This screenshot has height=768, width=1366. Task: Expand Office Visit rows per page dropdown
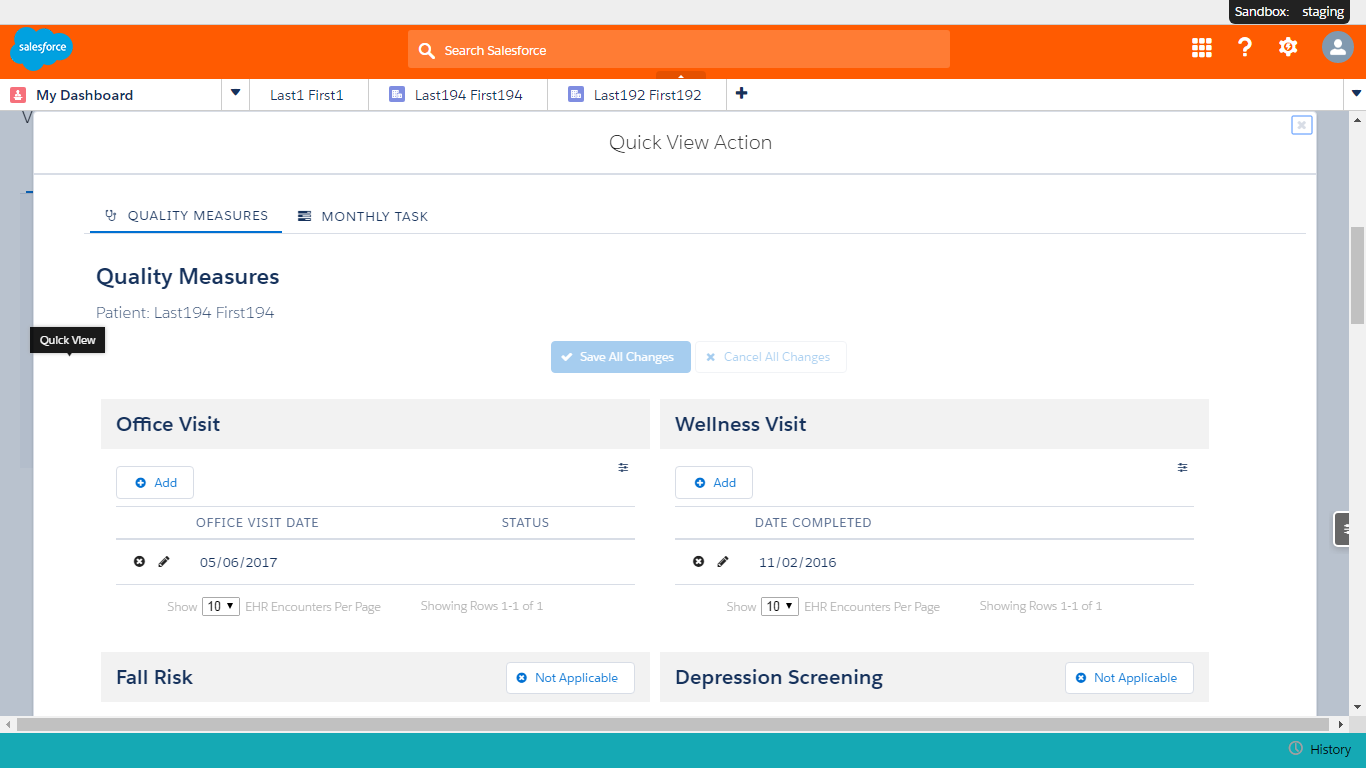tap(221, 606)
